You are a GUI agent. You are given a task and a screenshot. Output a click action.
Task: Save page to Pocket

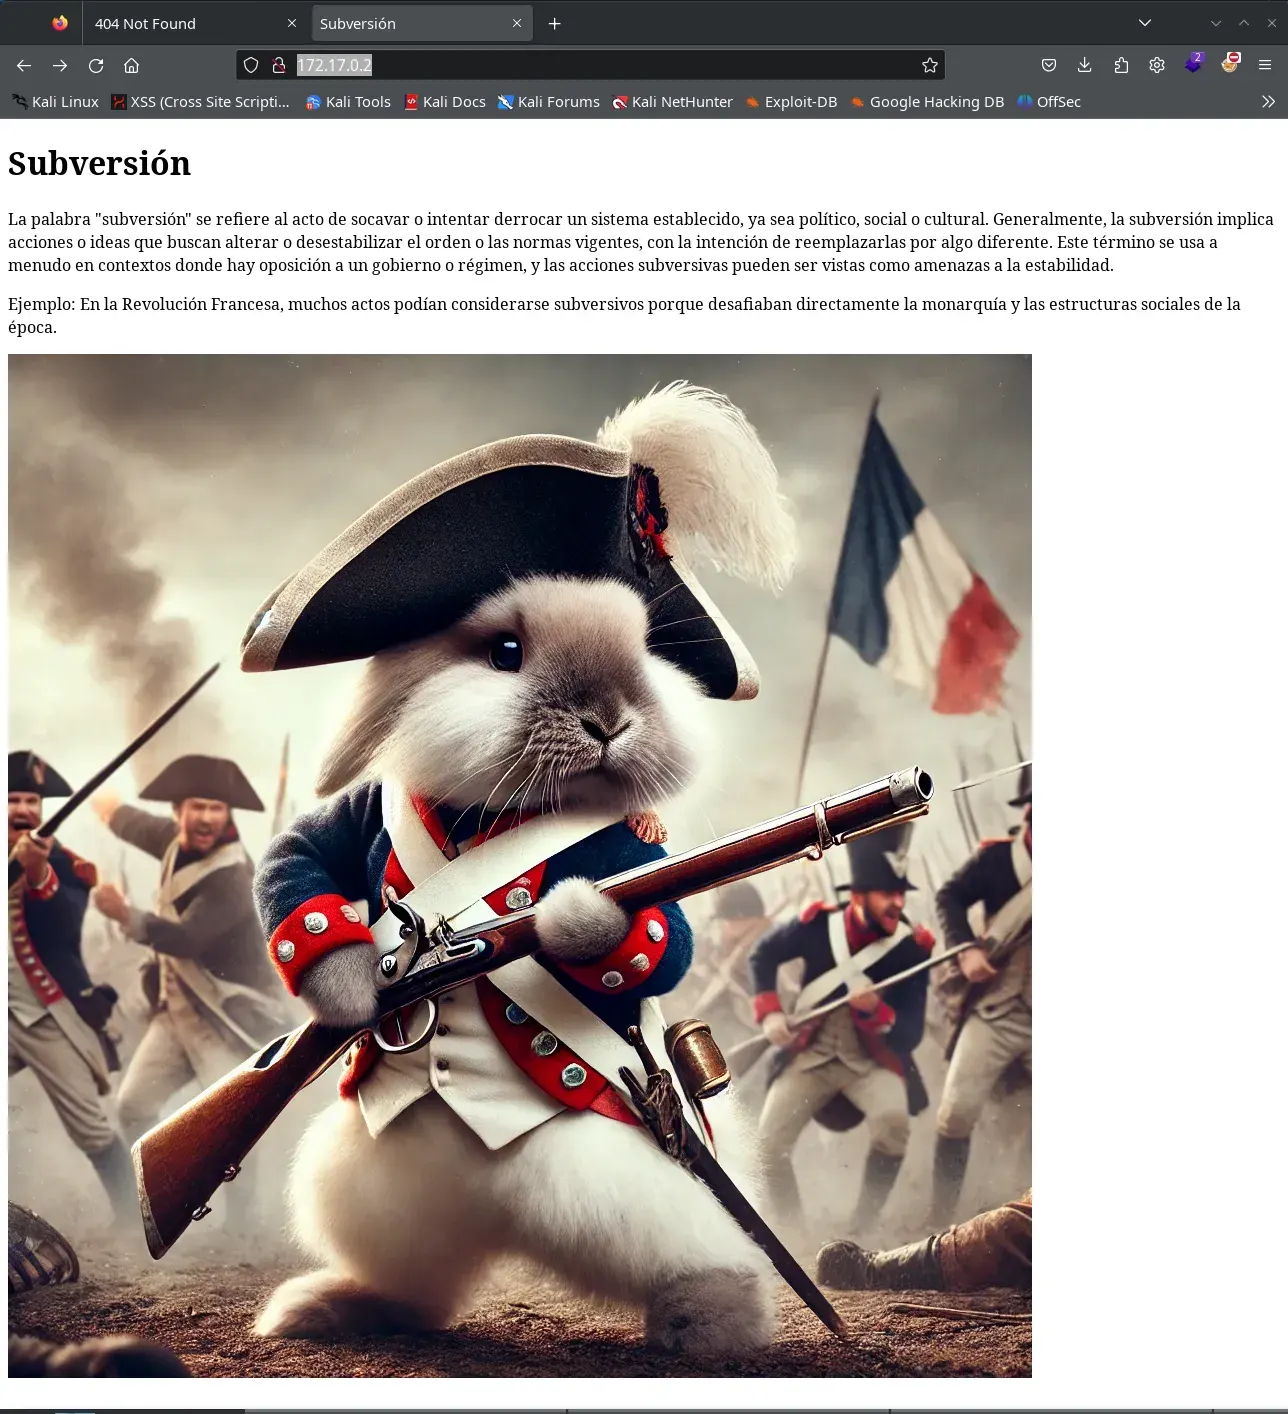pyautogui.click(x=1049, y=65)
